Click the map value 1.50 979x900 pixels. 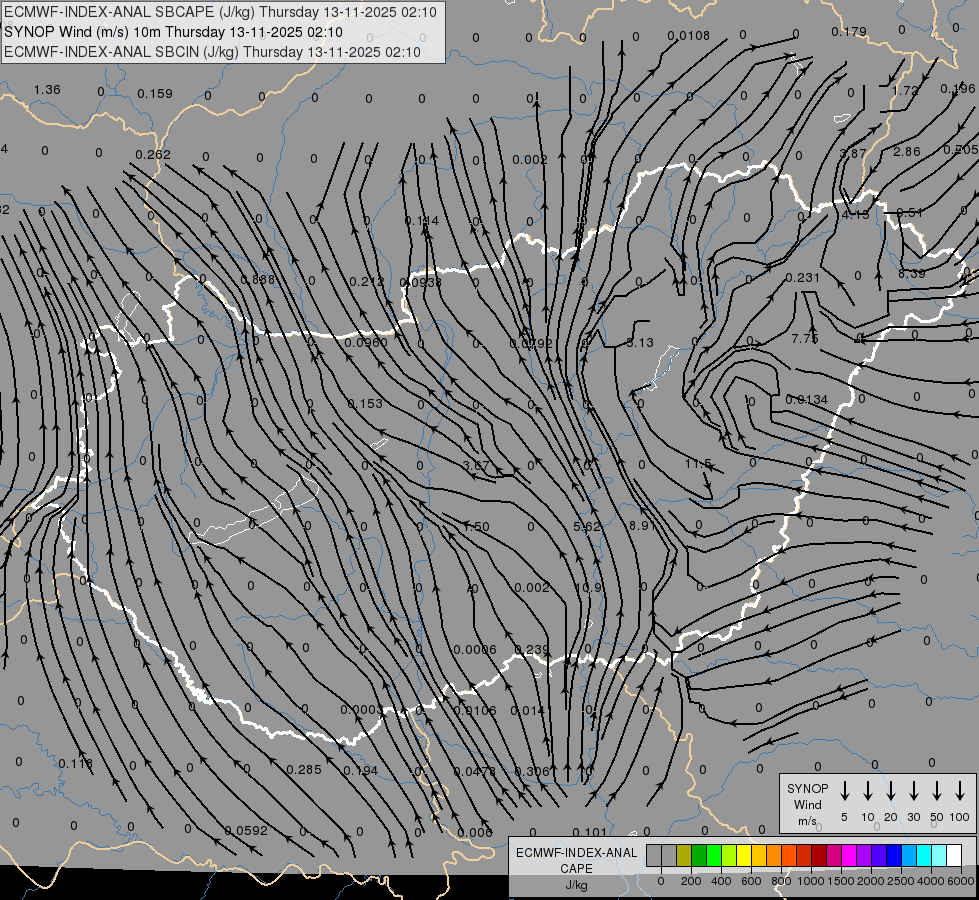(x=476, y=527)
